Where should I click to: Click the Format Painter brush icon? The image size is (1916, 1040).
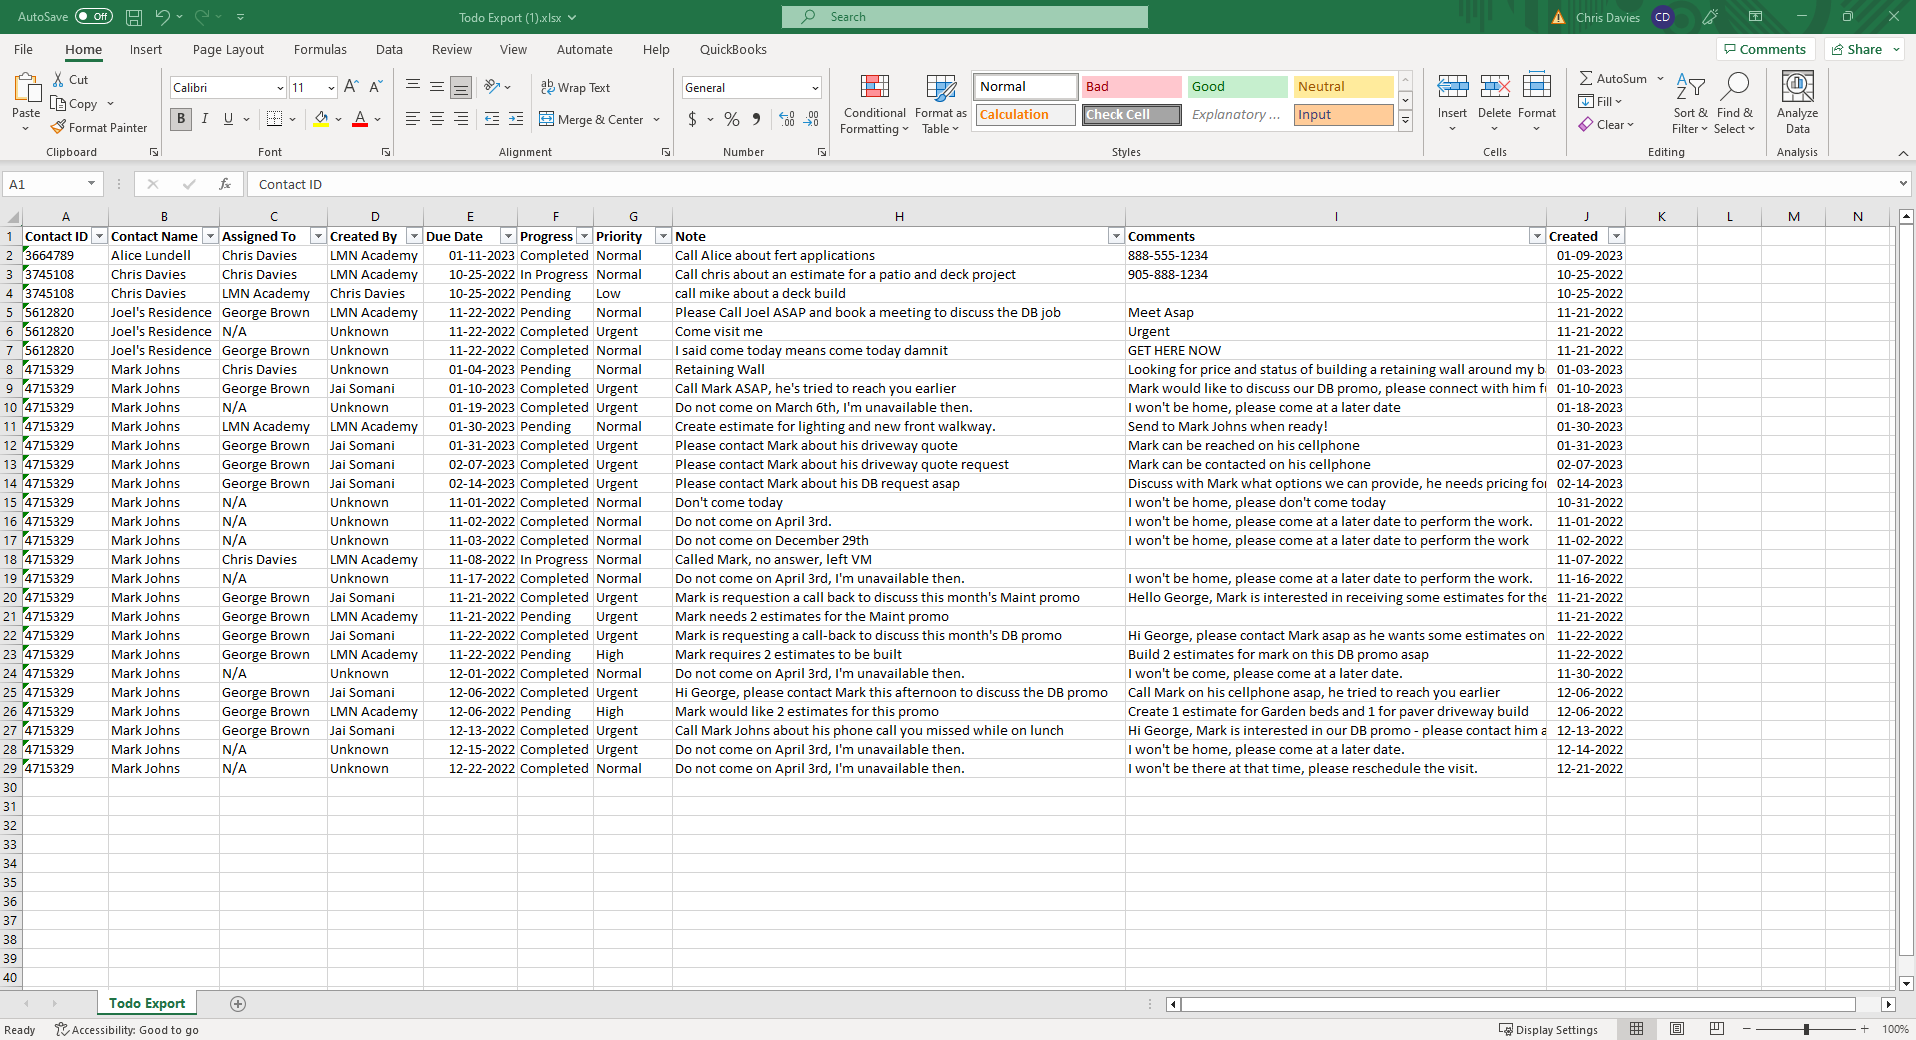coord(59,128)
